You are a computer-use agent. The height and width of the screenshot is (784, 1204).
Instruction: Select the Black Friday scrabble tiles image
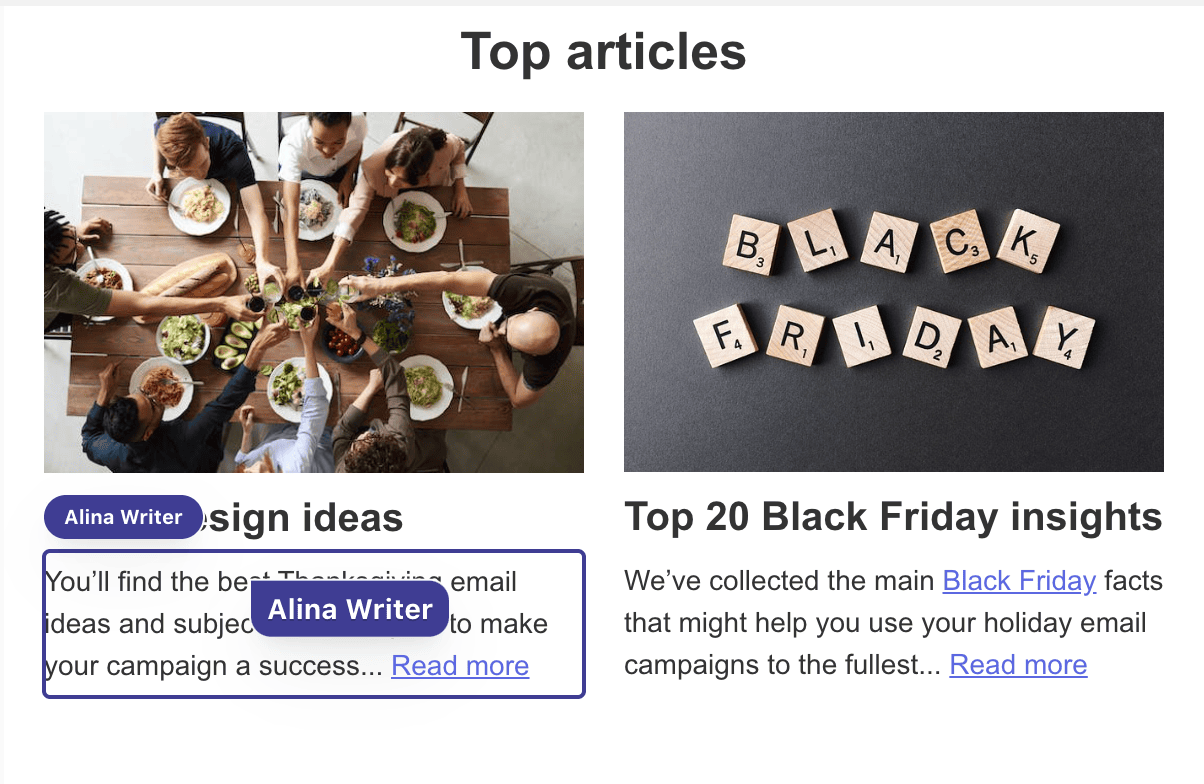pyautogui.click(x=893, y=291)
